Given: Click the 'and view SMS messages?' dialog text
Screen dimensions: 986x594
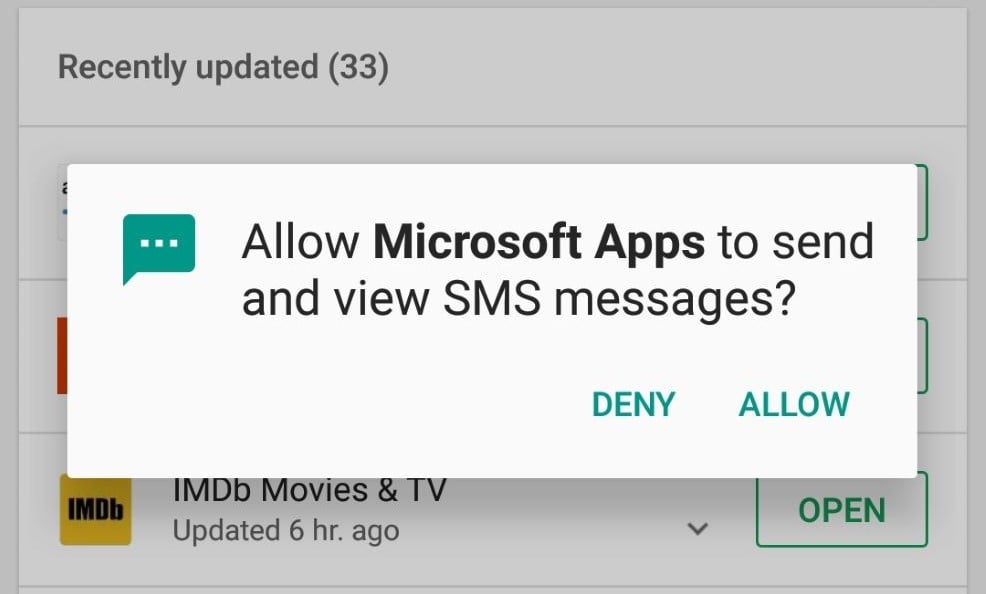Looking at the screenshot, I should (519, 299).
